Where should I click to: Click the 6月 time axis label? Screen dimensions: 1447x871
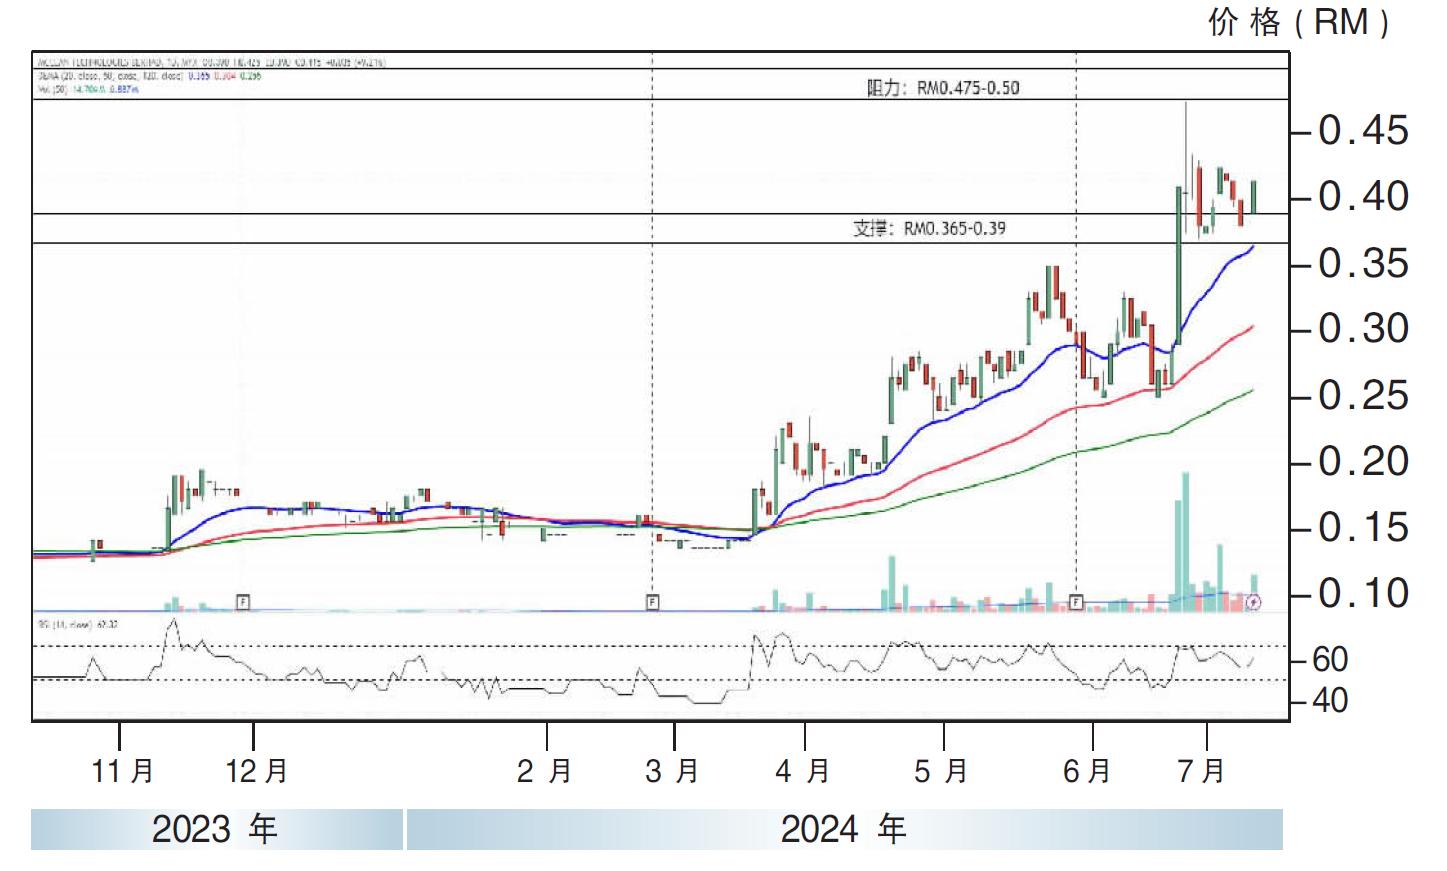pos(1087,771)
